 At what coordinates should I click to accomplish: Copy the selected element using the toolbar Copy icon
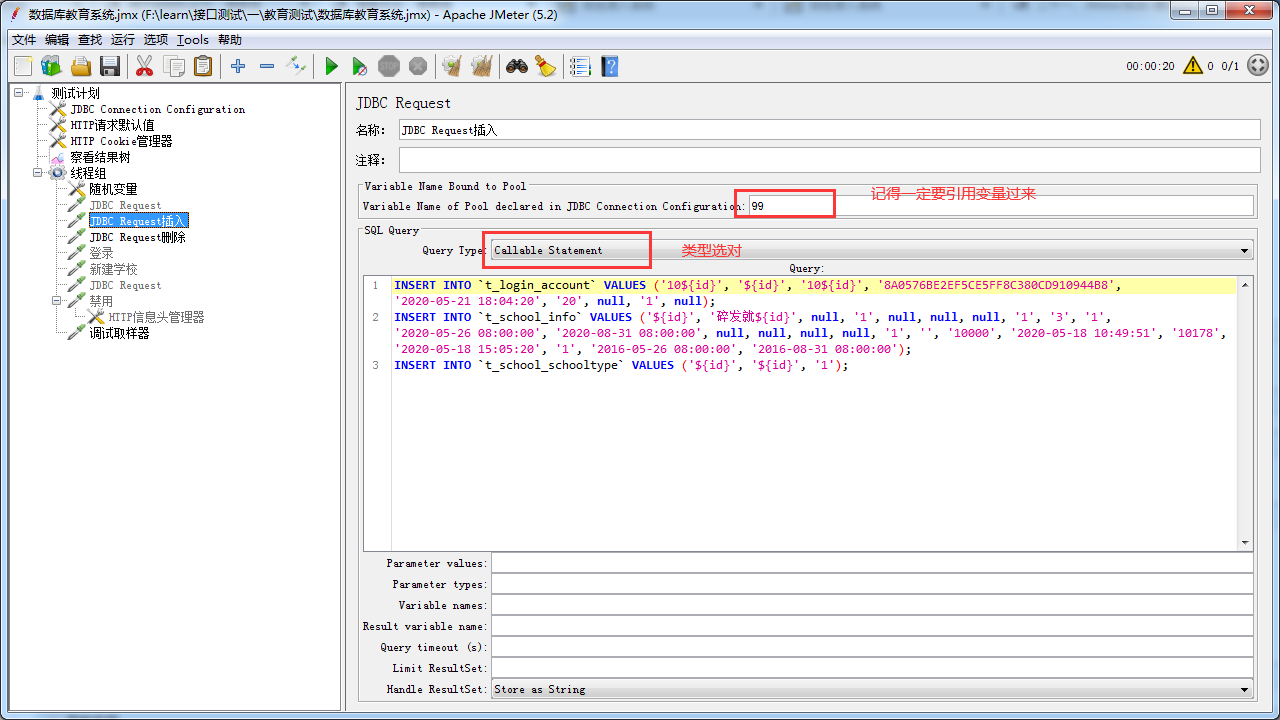(174, 66)
